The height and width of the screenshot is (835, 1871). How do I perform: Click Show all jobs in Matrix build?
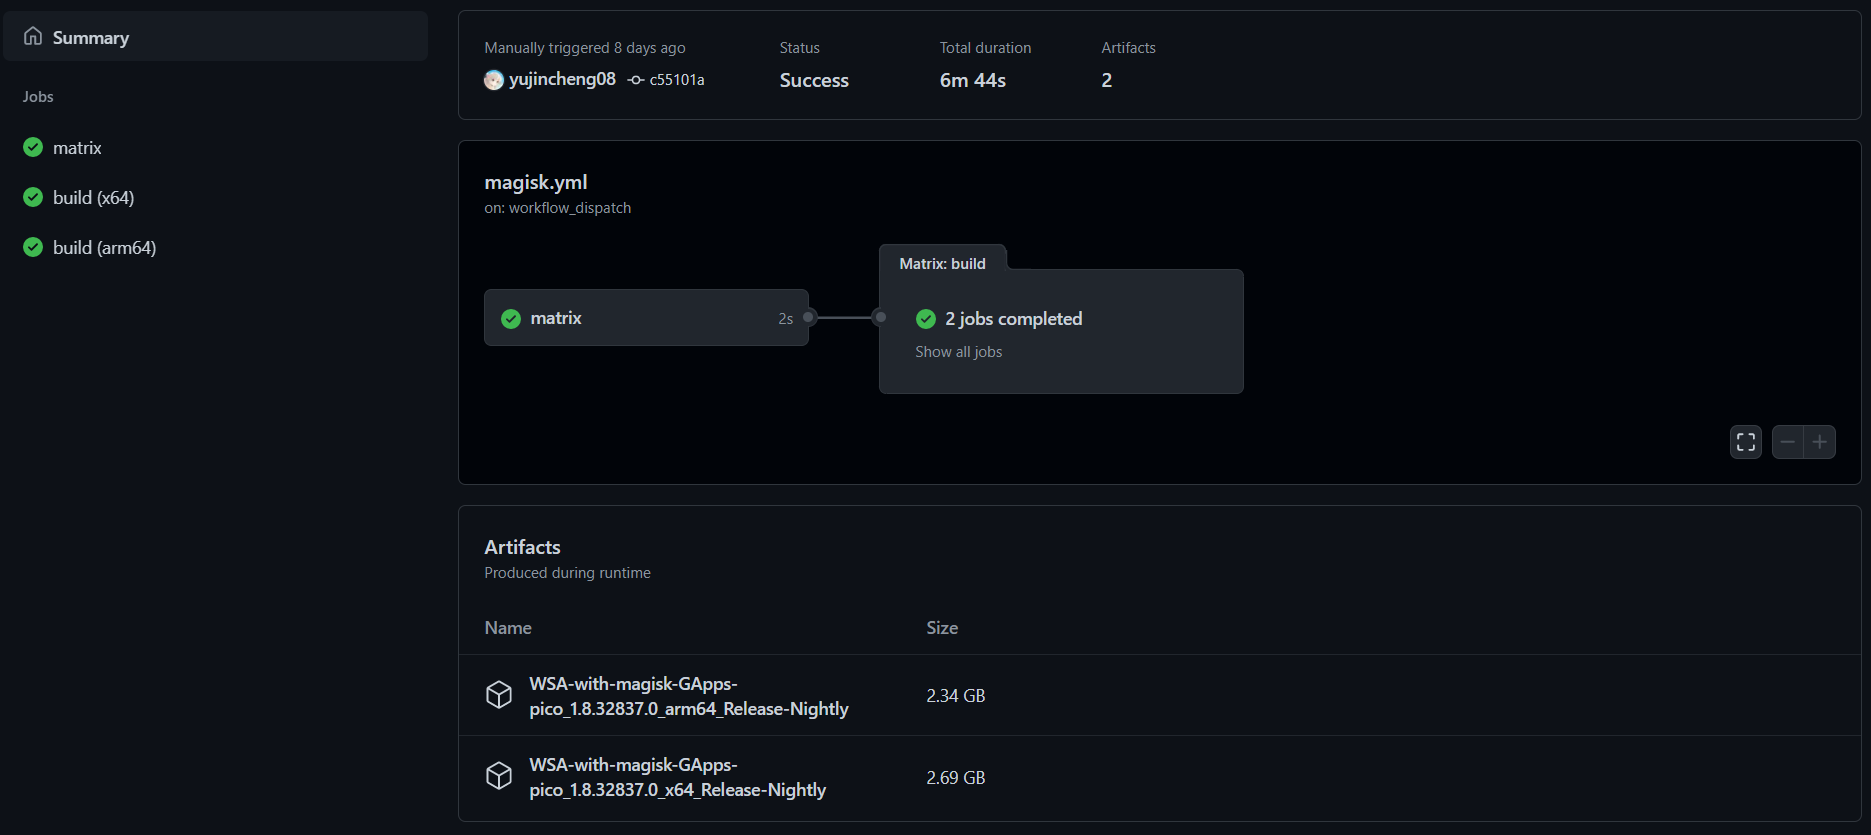pos(959,352)
